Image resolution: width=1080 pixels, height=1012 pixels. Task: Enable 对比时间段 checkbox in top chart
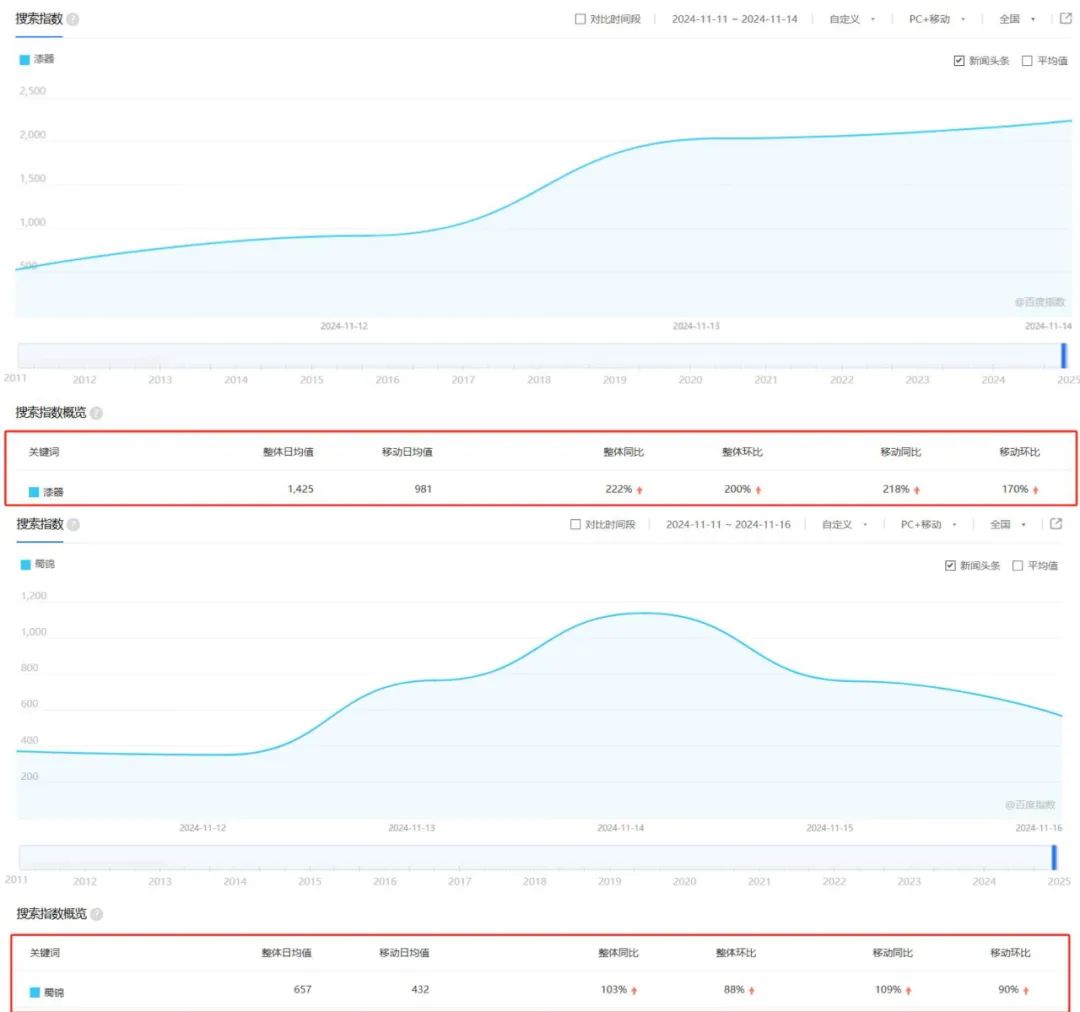click(580, 19)
